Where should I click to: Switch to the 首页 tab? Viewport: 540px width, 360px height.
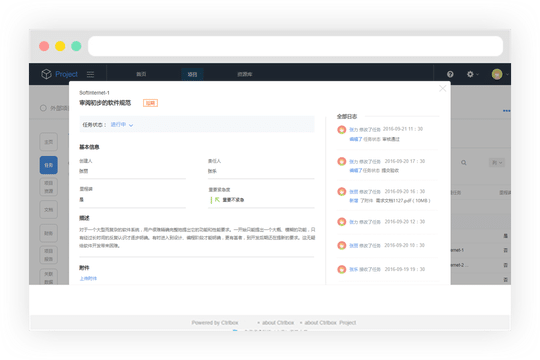click(x=141, y=74)
